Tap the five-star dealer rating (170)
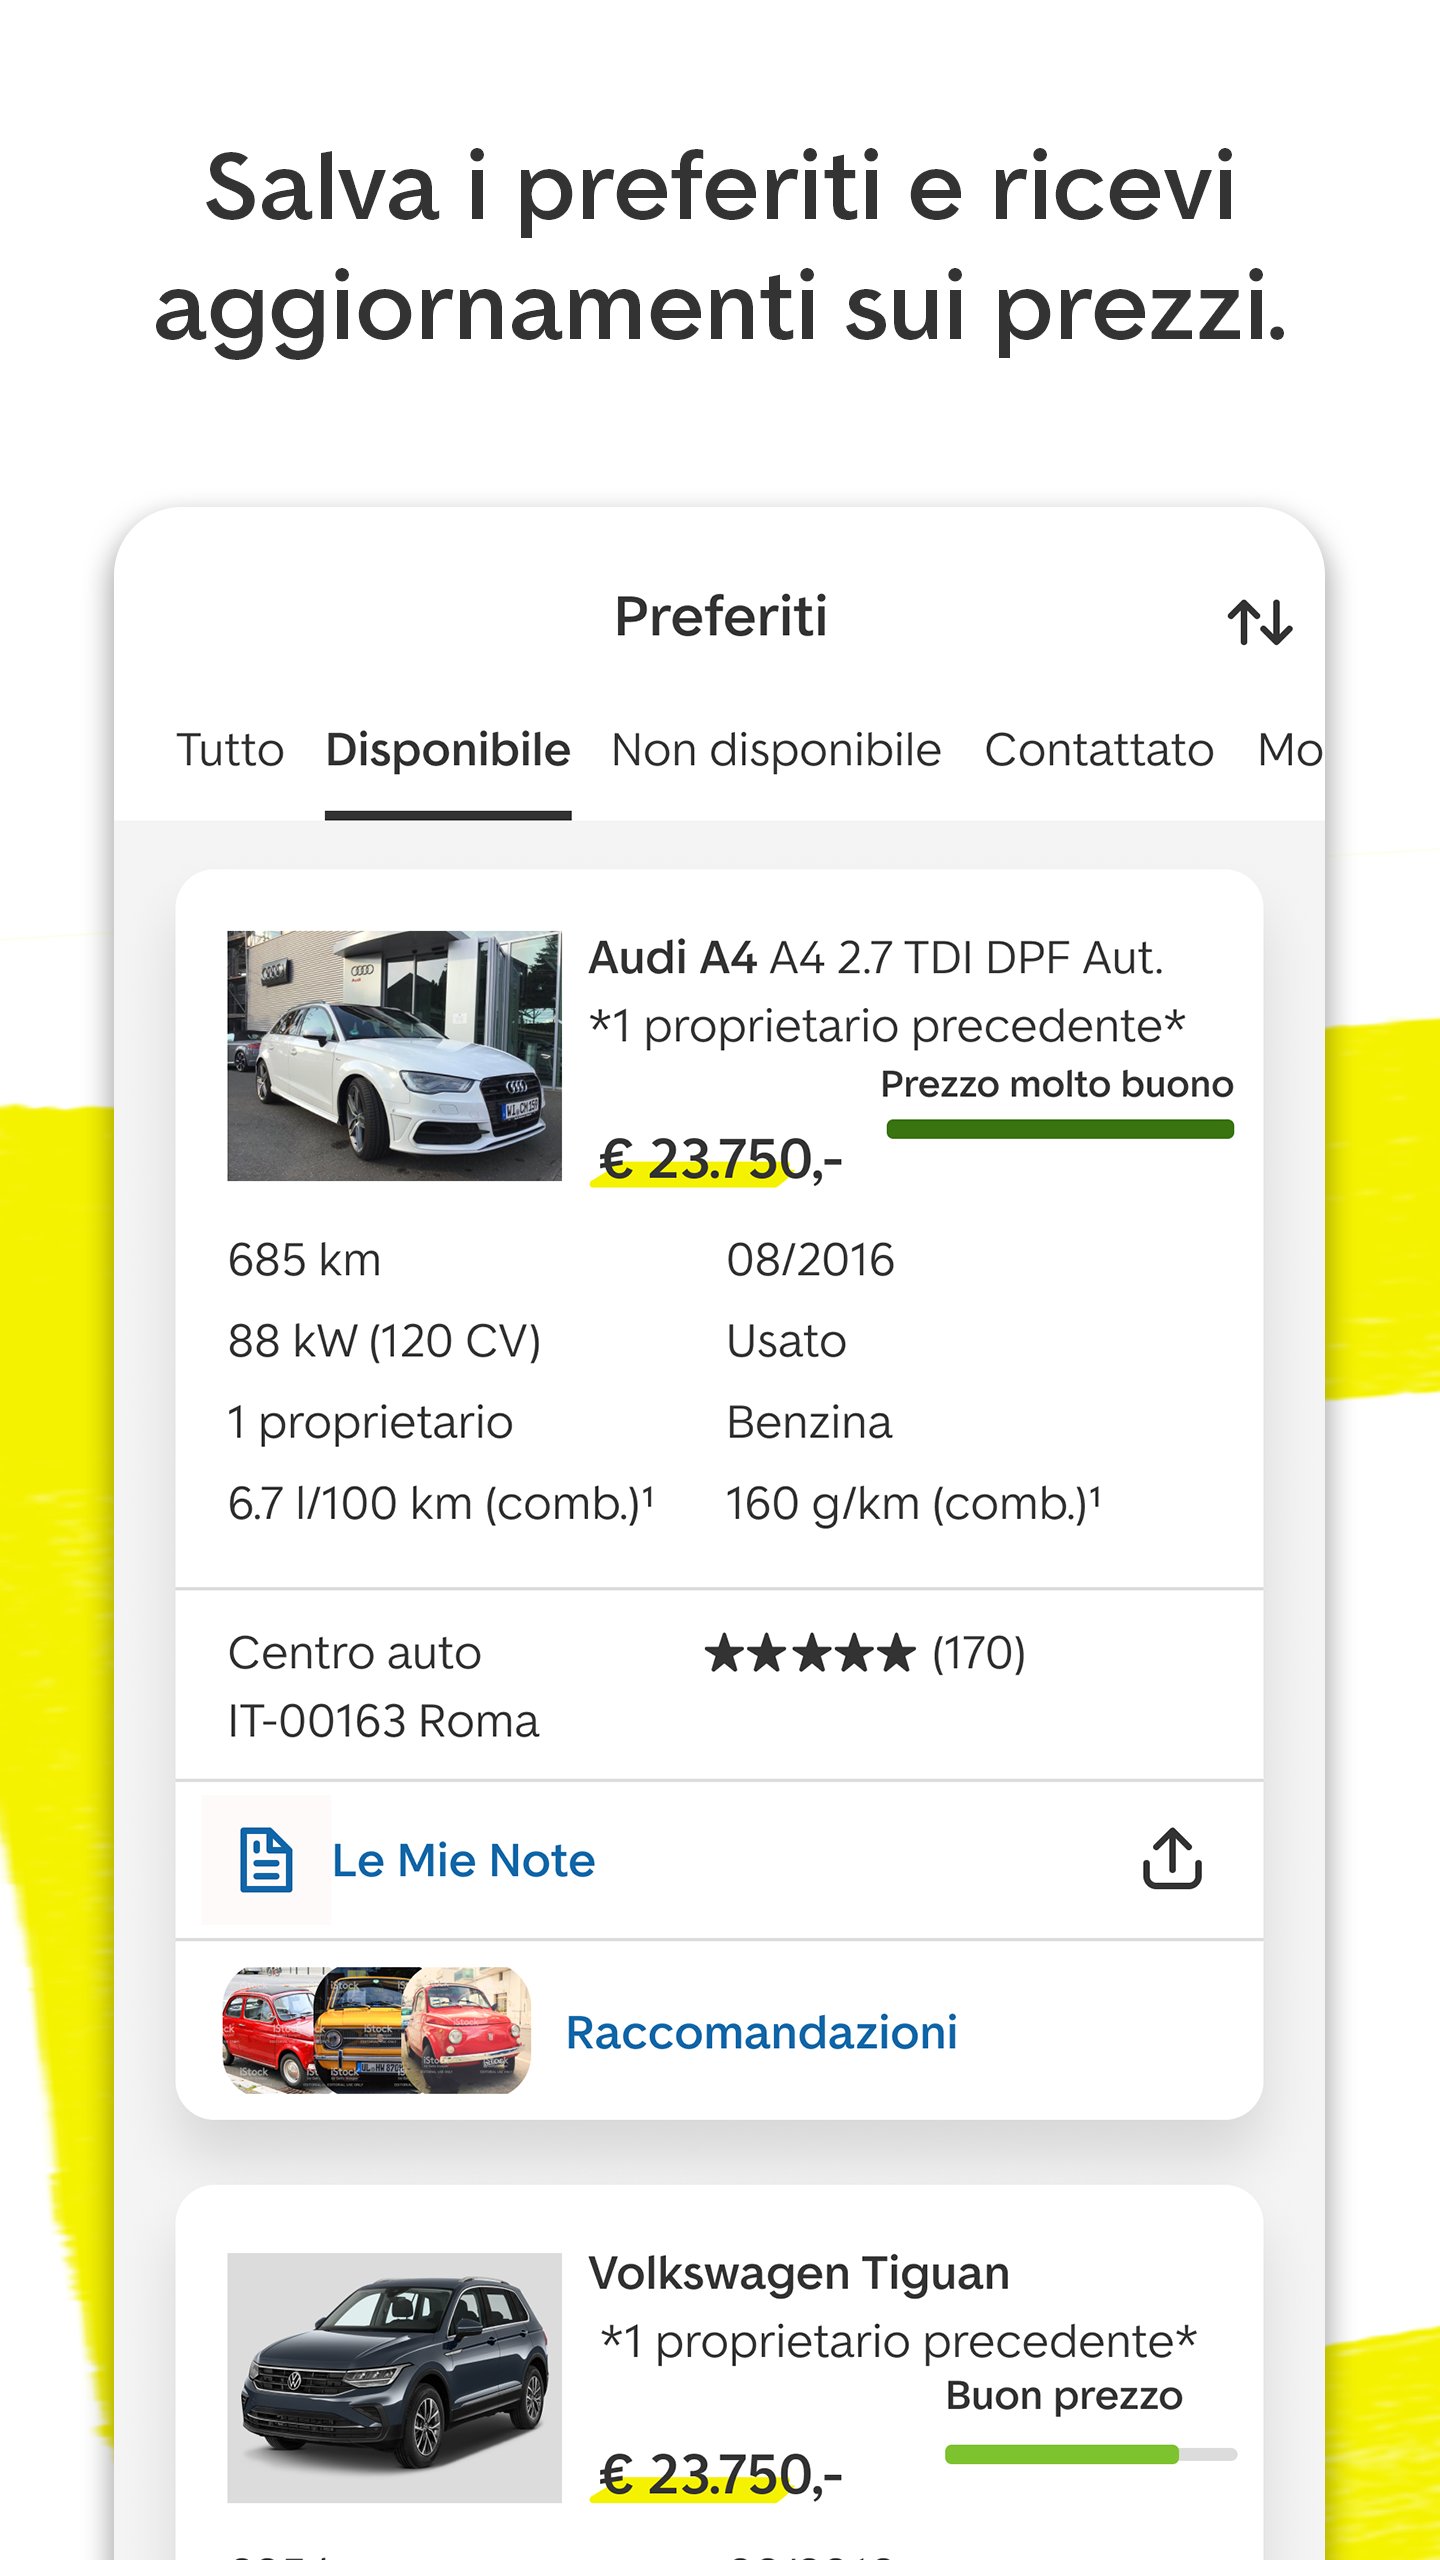Screen dimensions: 1440x2560 (x=865, y=1653)
